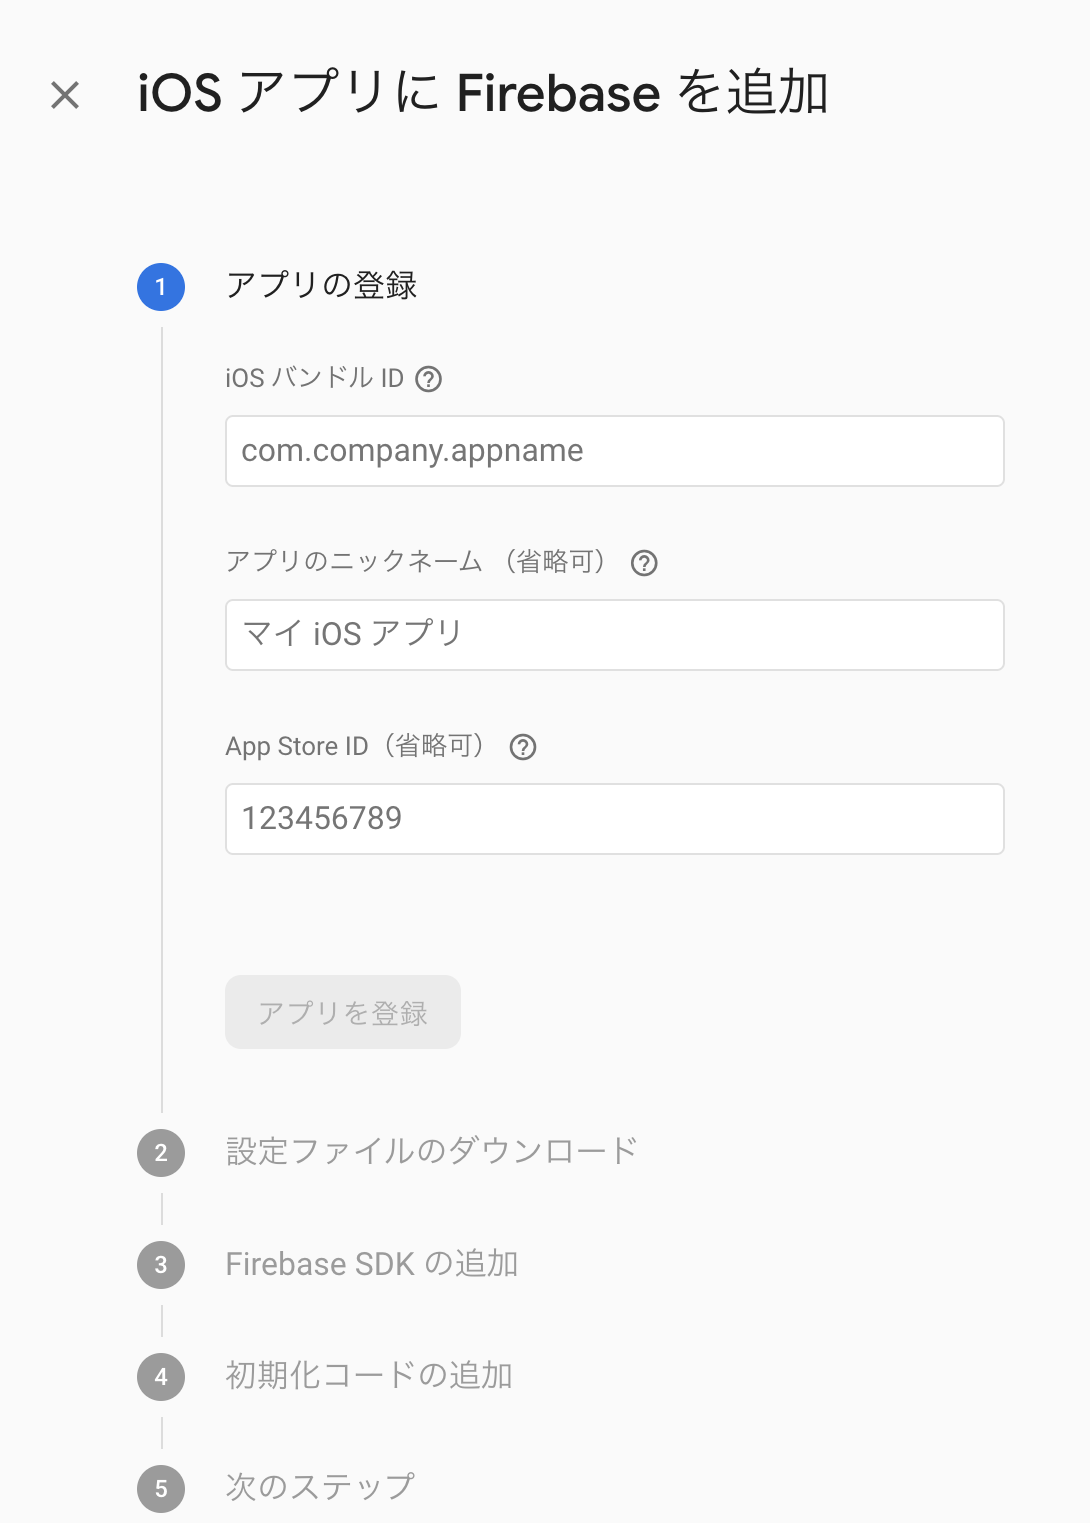The width and height of the screenshot is (1090, 1523).
Task: Click the iOS バンドル ID field label
Action: pos(314,378)
